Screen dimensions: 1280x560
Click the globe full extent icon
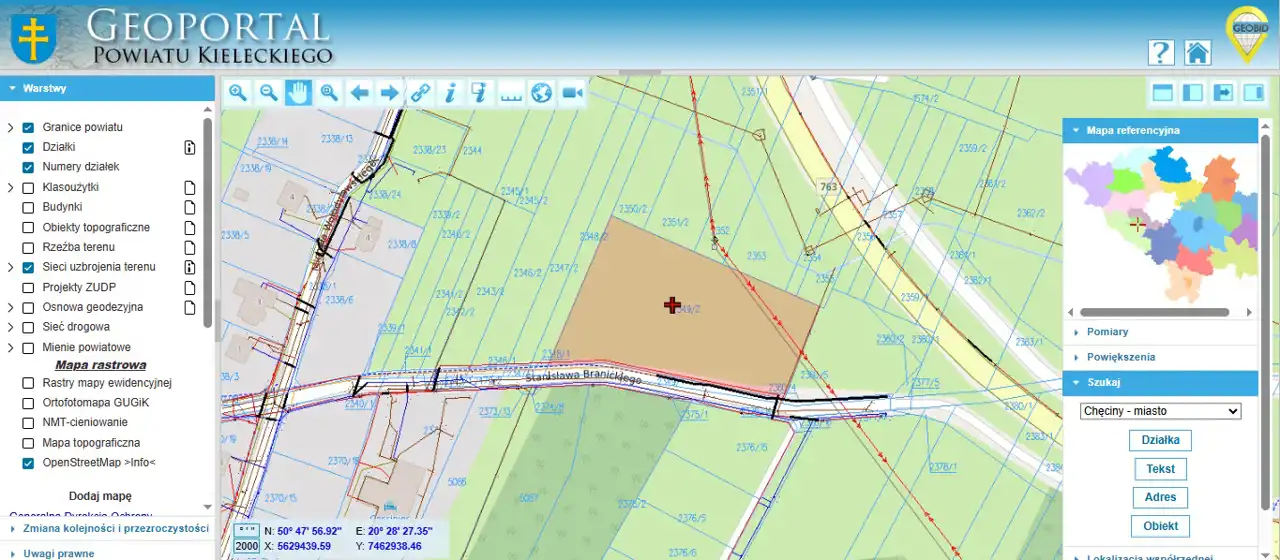pos(541,93)
